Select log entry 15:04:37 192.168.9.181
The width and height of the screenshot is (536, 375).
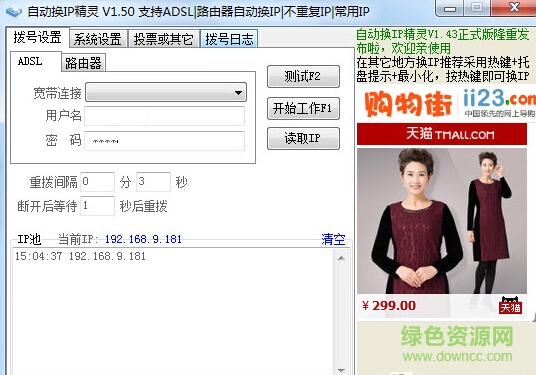coord(80,256)
